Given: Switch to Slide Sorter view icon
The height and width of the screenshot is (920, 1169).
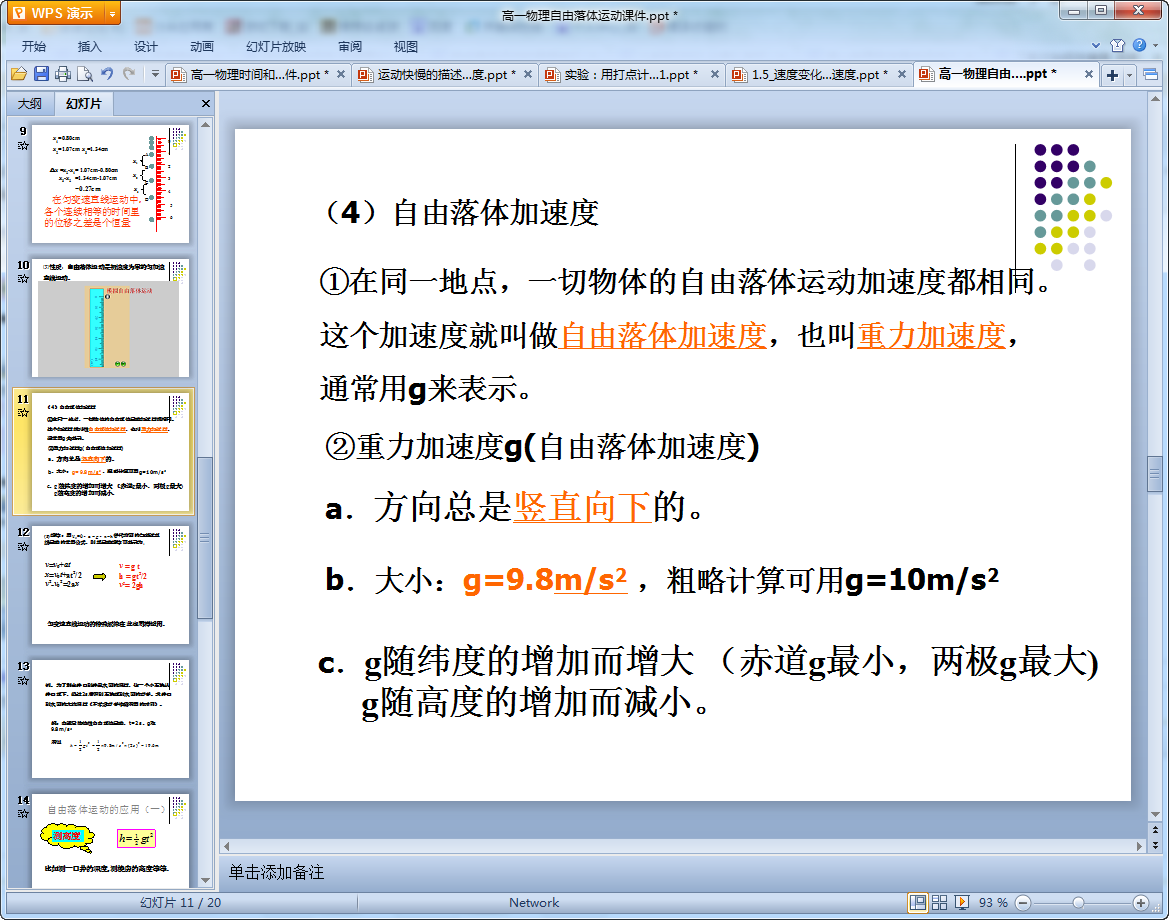Looking at the screenshot, I should (939, 903).
